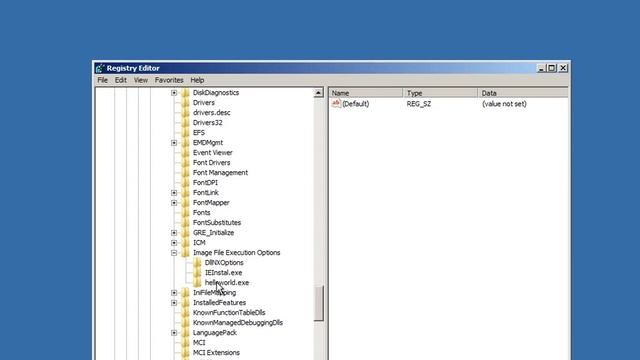Select the MCI Extensions key

pos(216,353)
